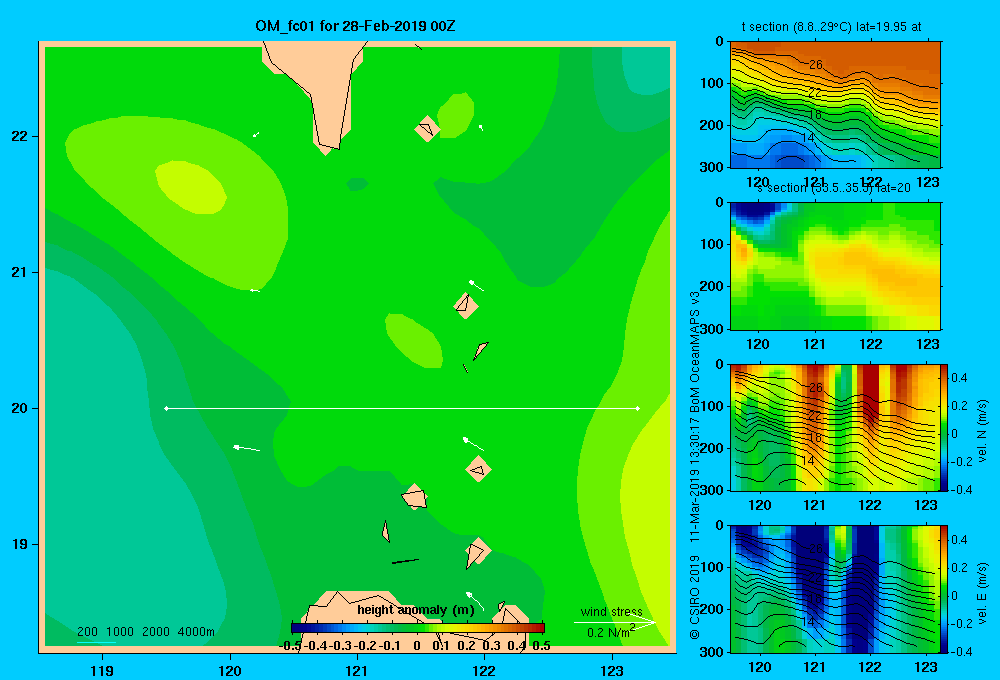
Task: Open the temperature section plot
Action: tap(835, 105)
